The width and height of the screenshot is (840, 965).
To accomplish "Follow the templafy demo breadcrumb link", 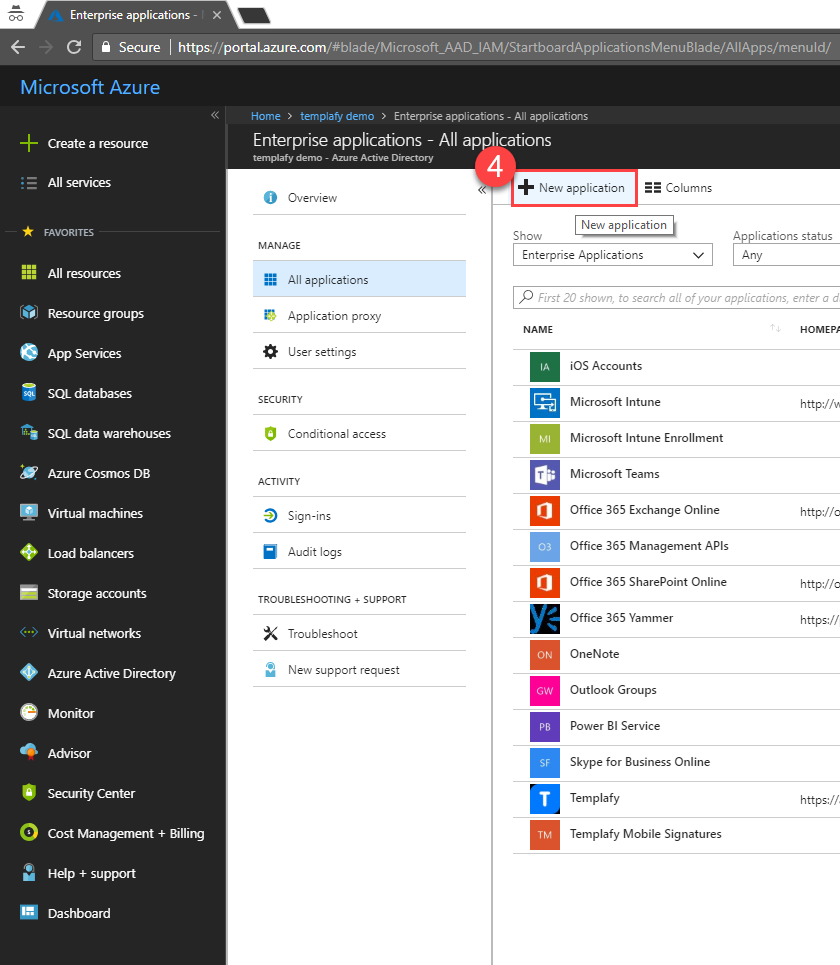I will click(337, 116).
